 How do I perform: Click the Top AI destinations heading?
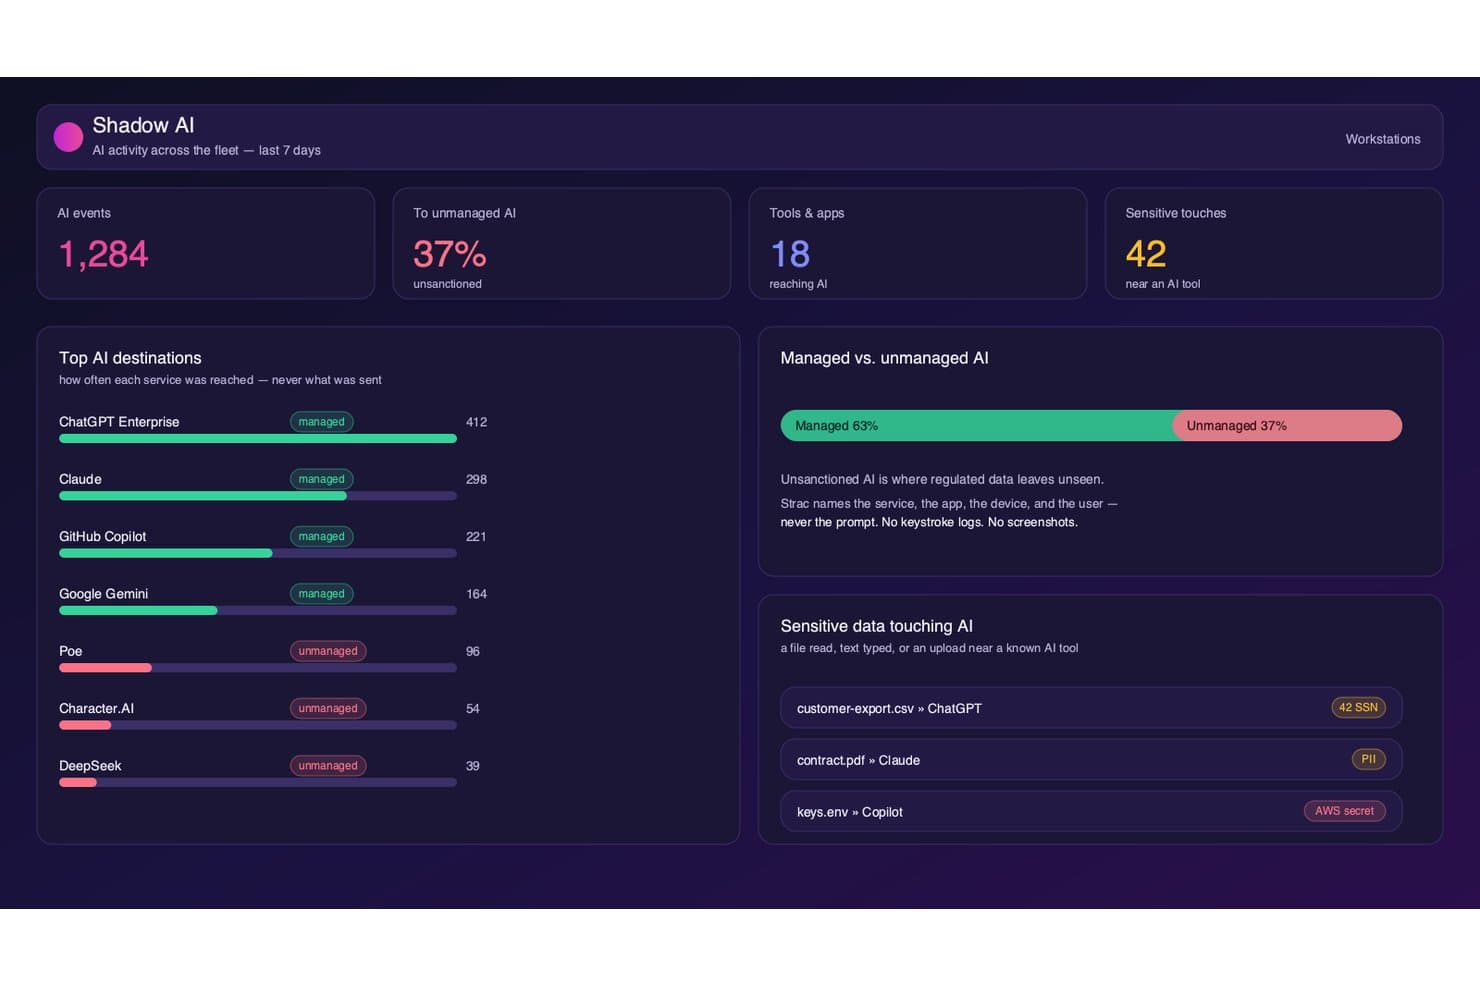pyautogui.click(x=130, y=358)
